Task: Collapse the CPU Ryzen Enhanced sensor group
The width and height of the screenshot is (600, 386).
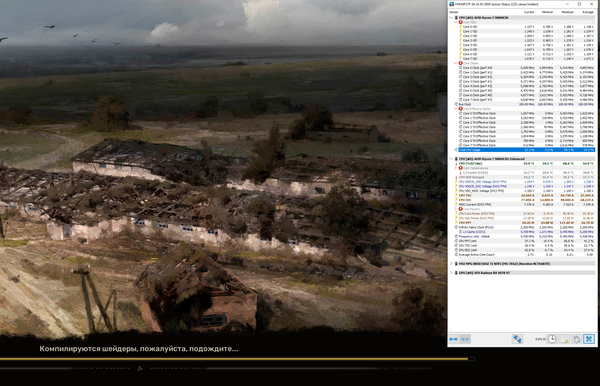Action: click(x=451, y=159)
